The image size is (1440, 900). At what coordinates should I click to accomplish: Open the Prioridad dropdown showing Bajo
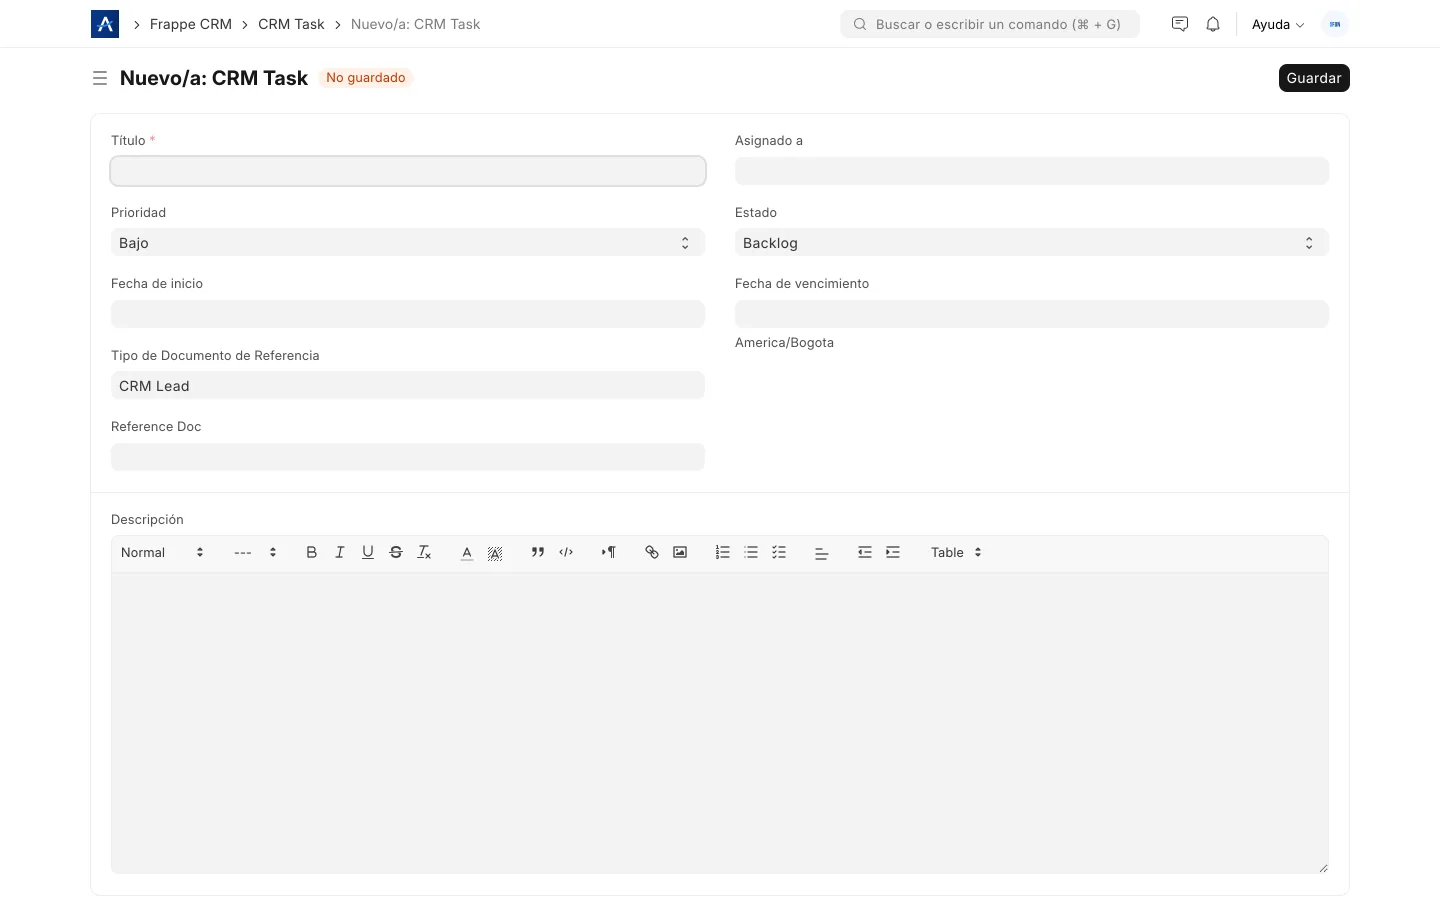[408, 243]
